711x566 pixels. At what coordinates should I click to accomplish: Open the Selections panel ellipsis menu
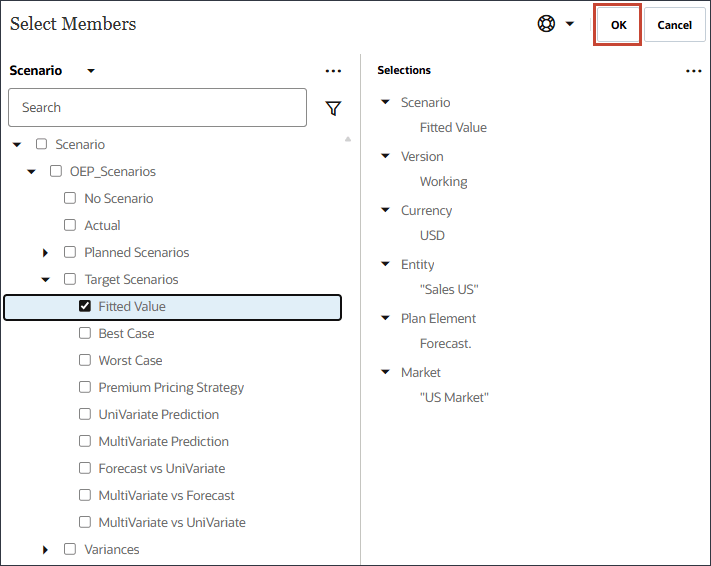(694, 71)
